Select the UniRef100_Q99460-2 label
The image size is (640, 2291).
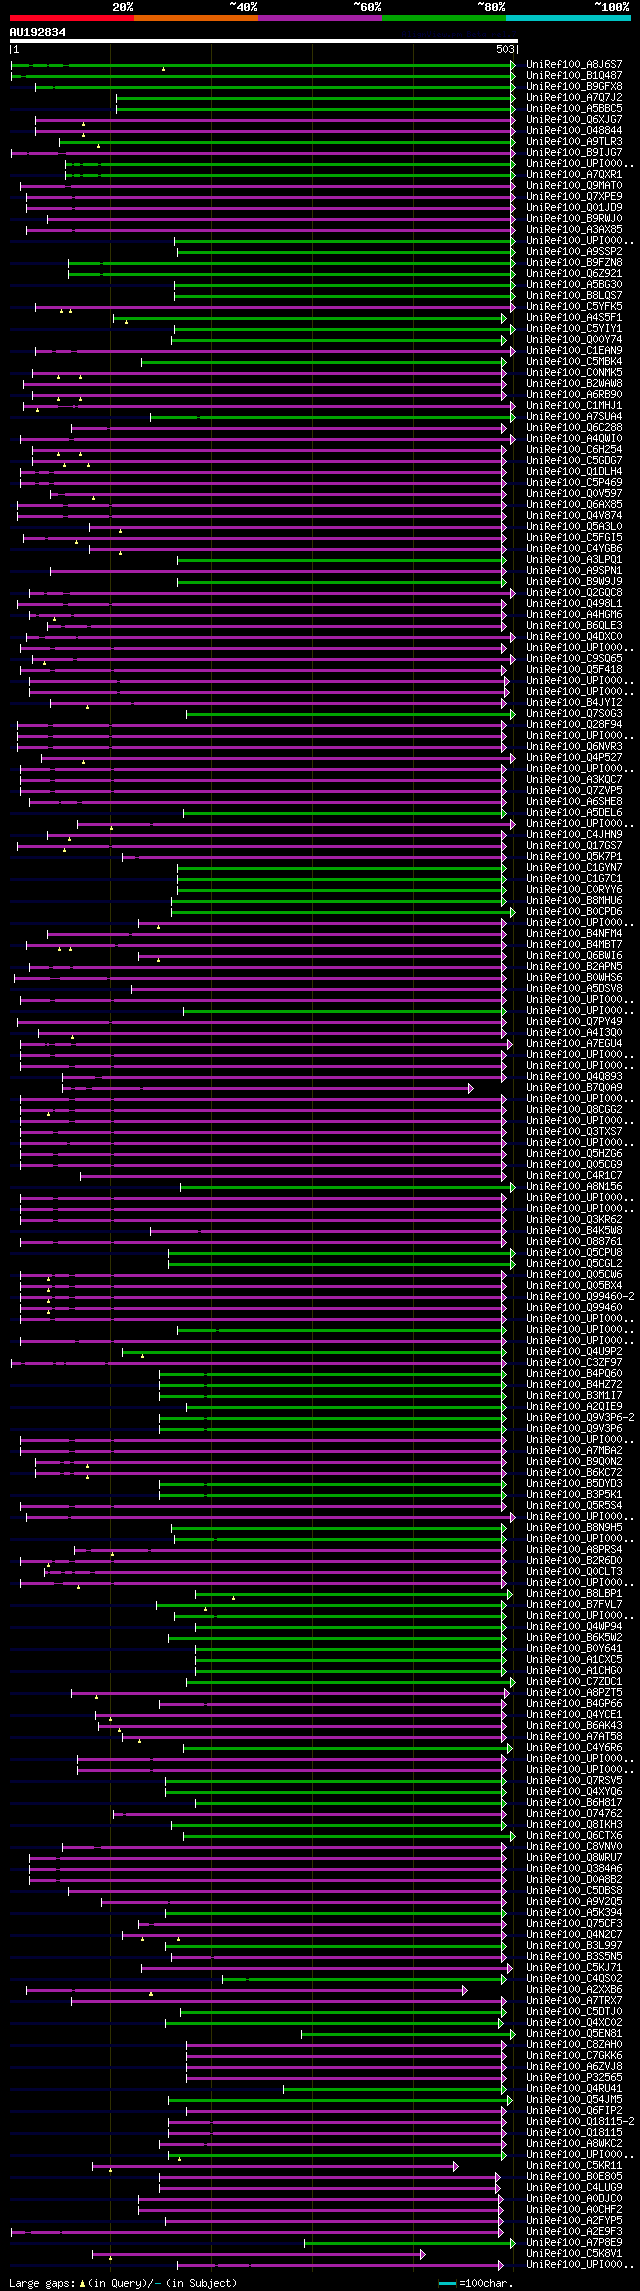(580, 1296)
